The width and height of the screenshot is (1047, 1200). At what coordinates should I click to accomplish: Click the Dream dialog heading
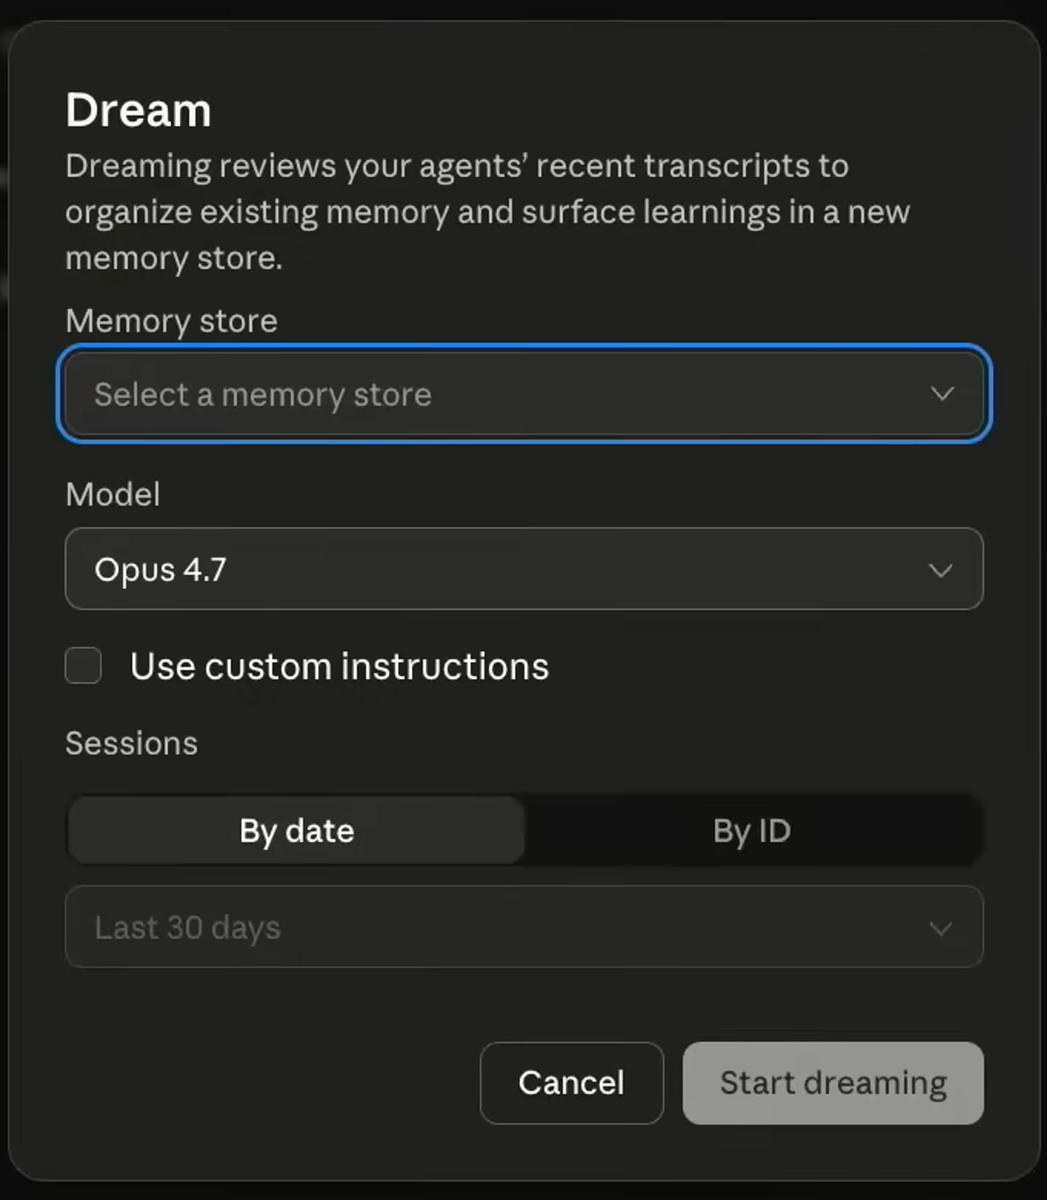[x=138, y=110]
